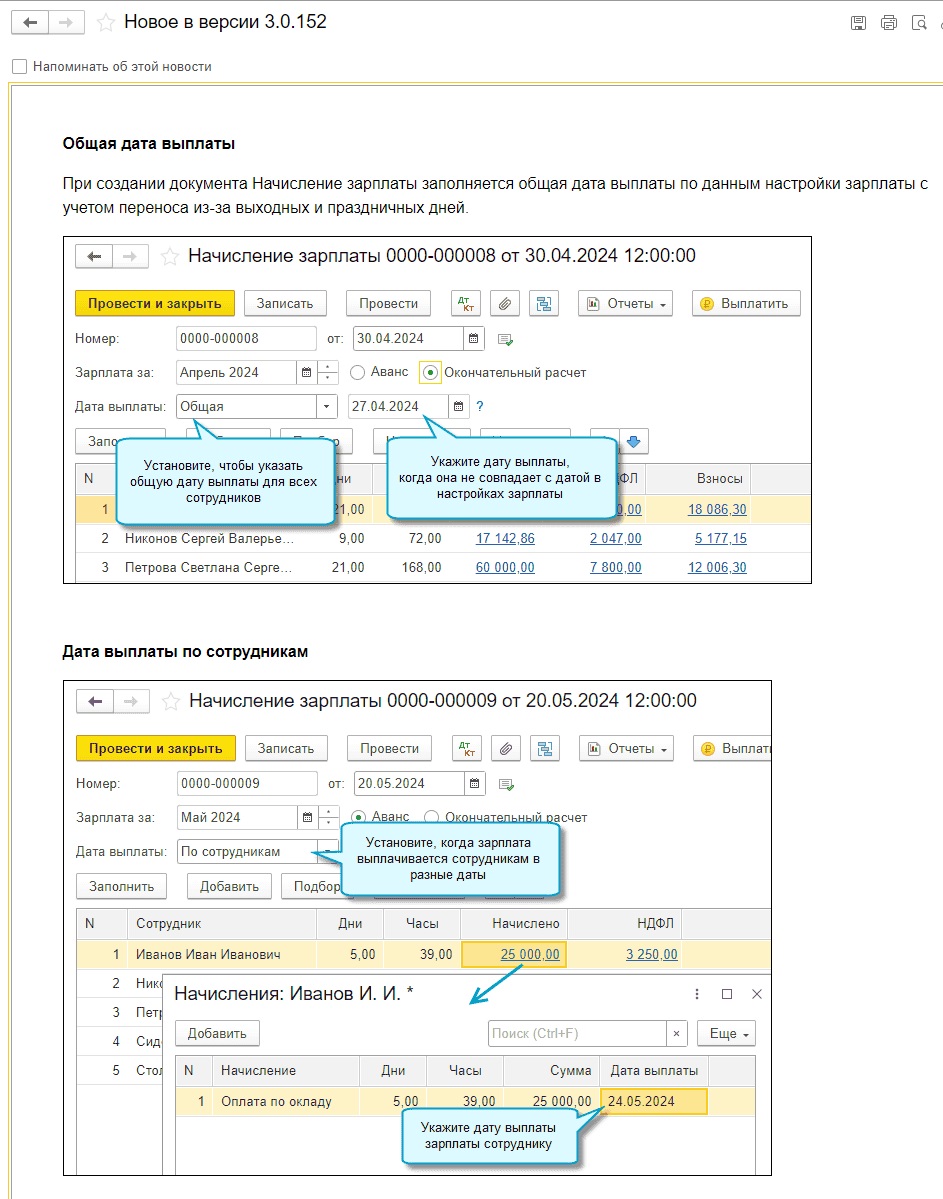Add 'Новое в версии 3.0.152' to favorites star
943x1199 pixels.
106,23
